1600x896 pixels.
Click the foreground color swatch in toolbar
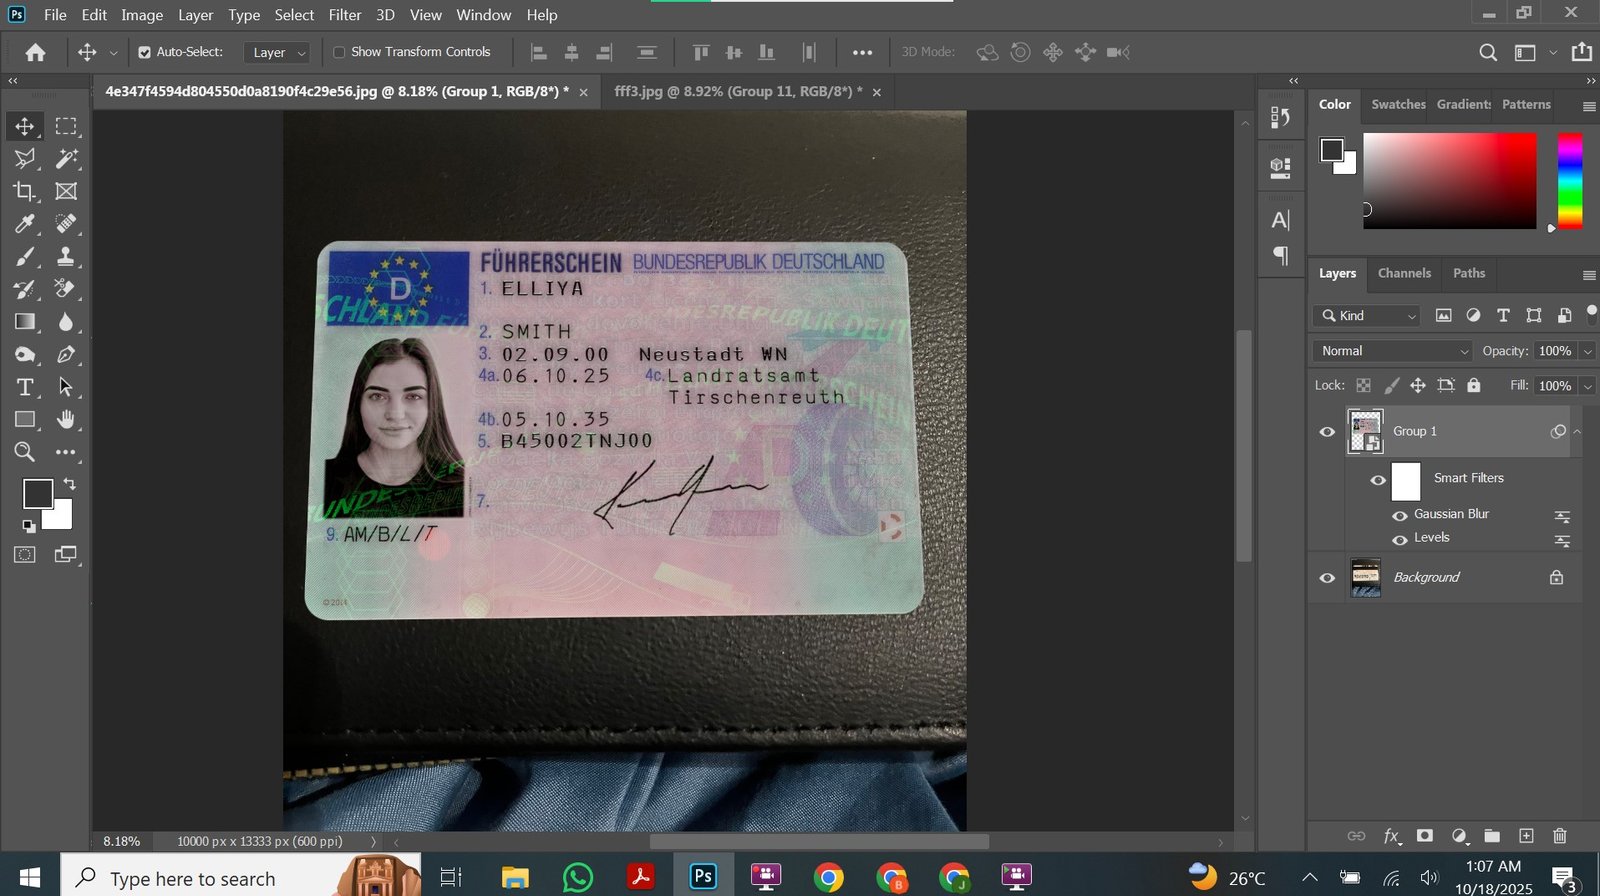tap(37, 493)
